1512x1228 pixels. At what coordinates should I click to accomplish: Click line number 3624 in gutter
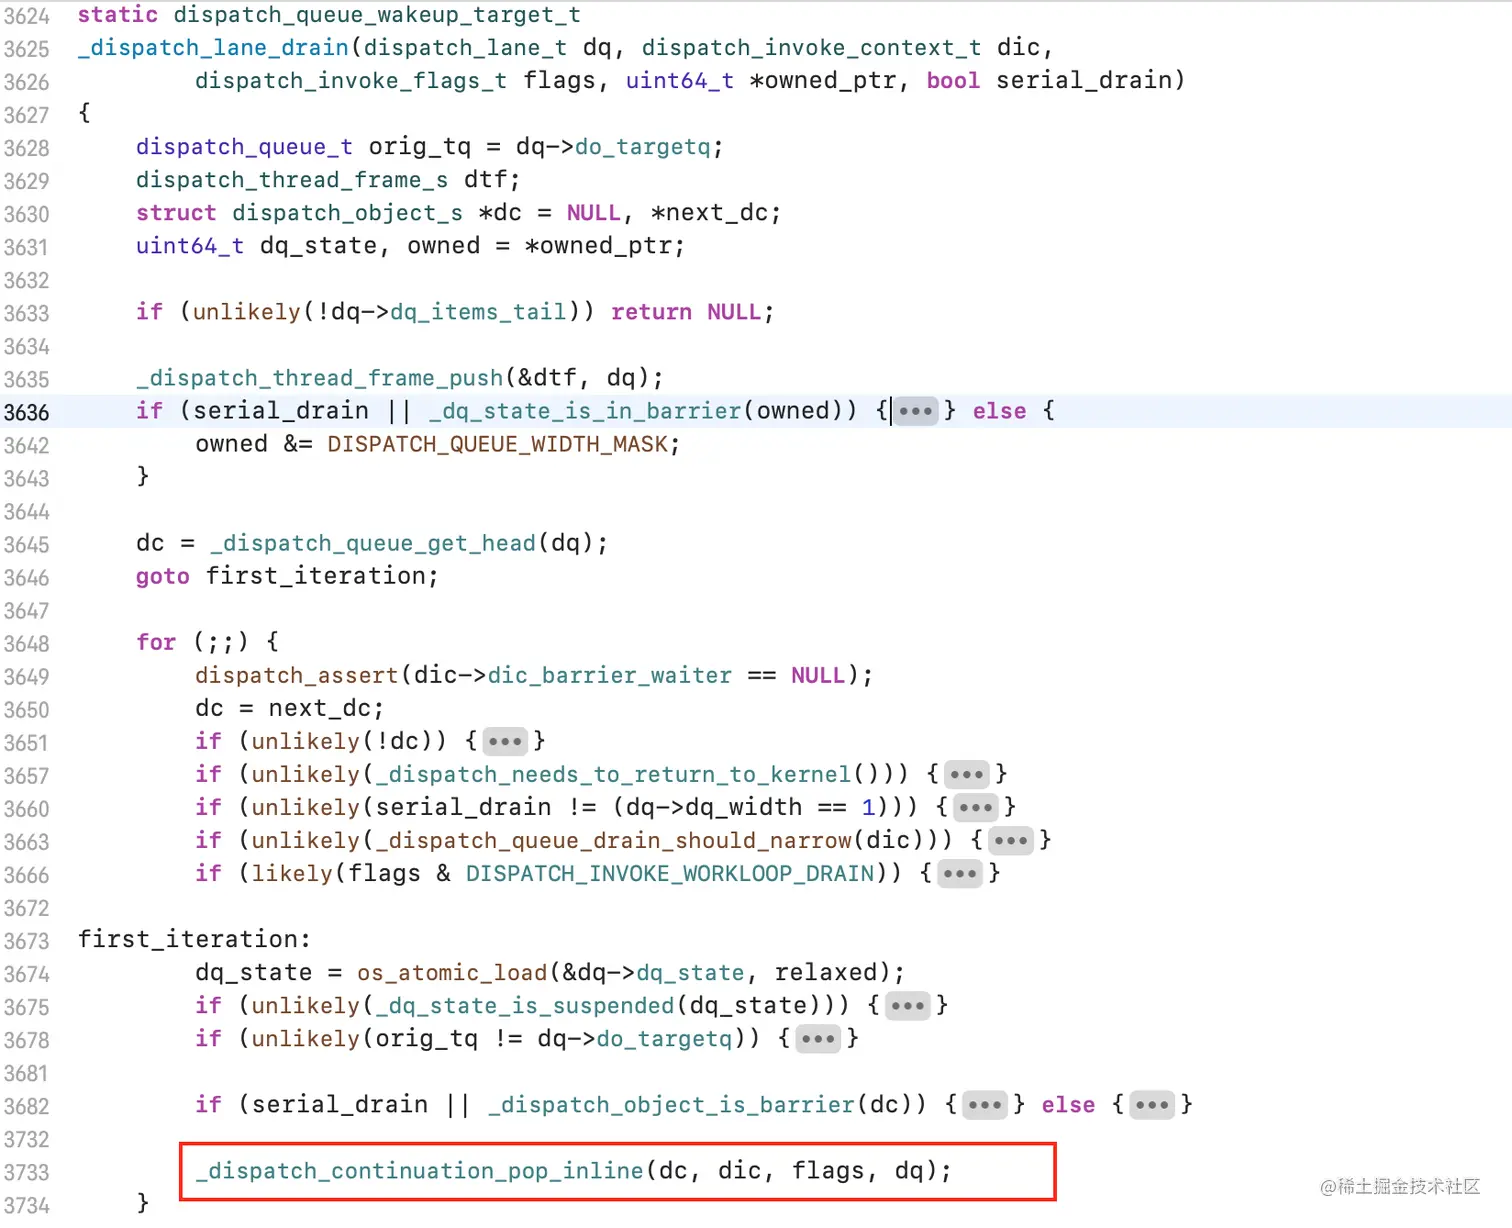point(26,16)
